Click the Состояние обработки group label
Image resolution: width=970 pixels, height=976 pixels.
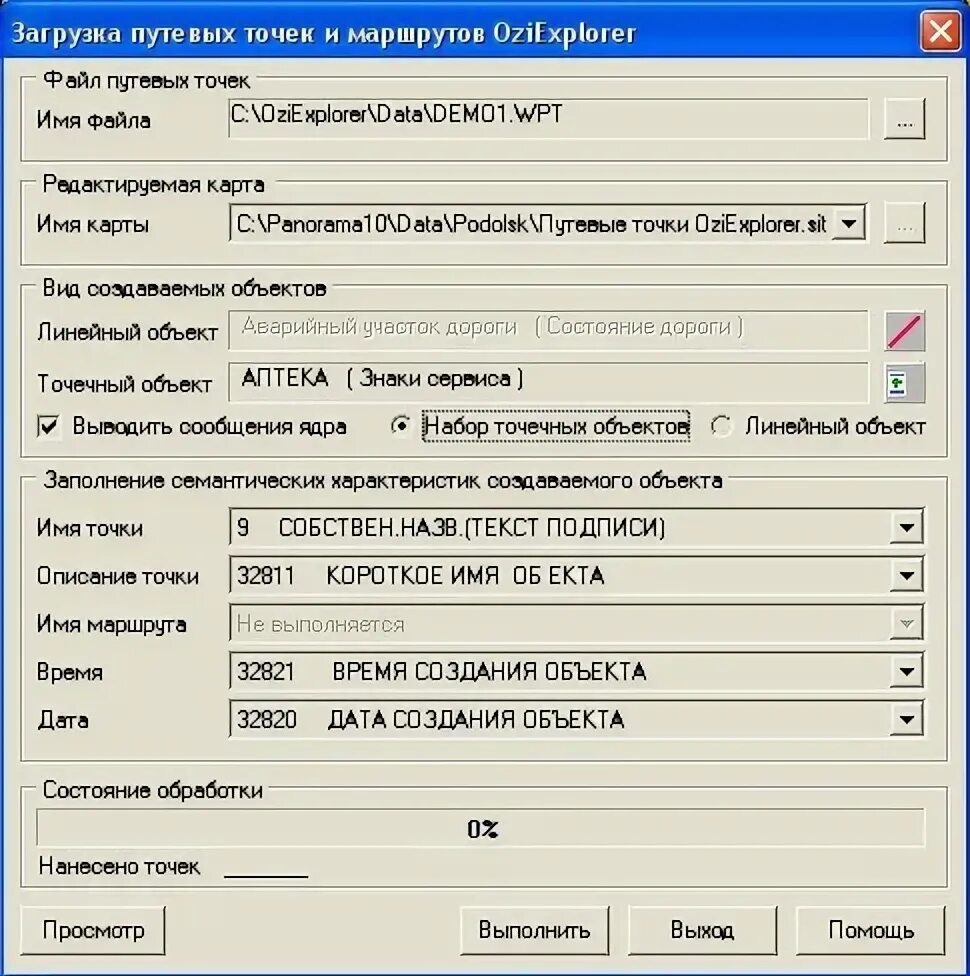click(x=153, y=790)
